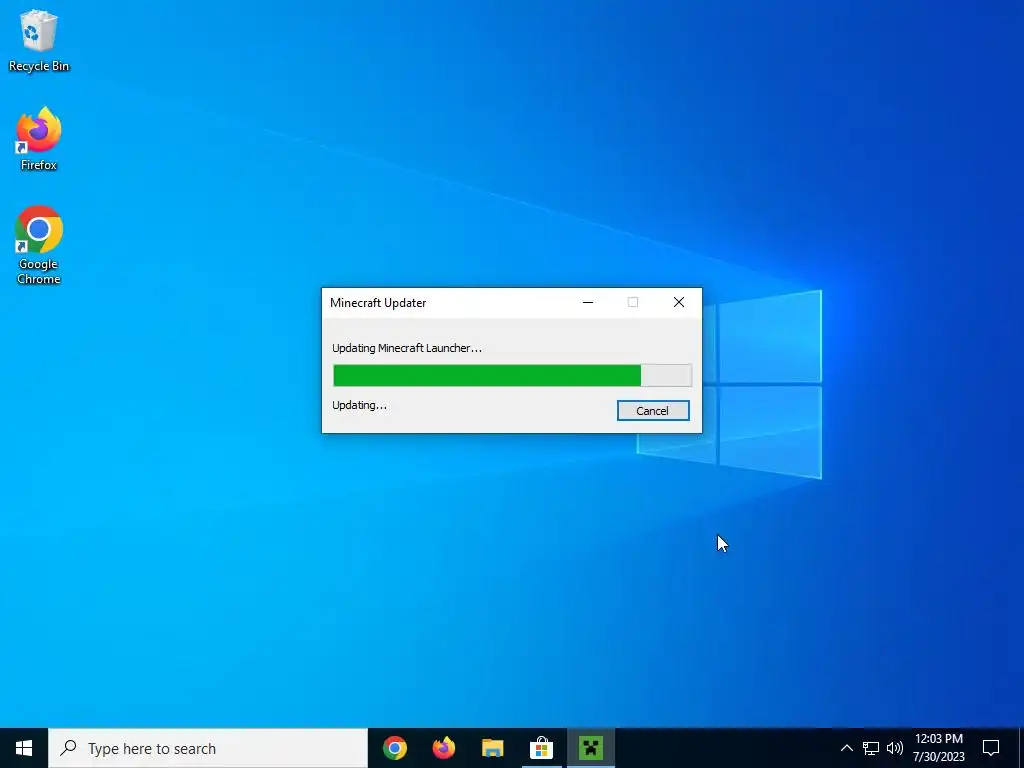The height and width of the screenshot is (768, 1024).
Task: Launch Firefox from the taskbar
Action: point(444,748)
